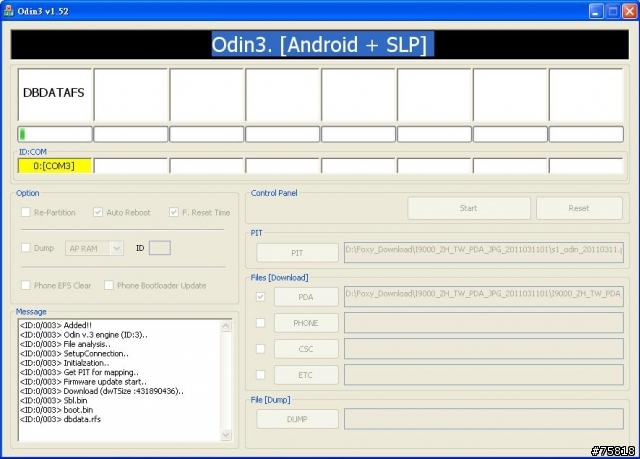Click the PHONE file path field
The height and width of the screenshot is (459, 640).
484,323
